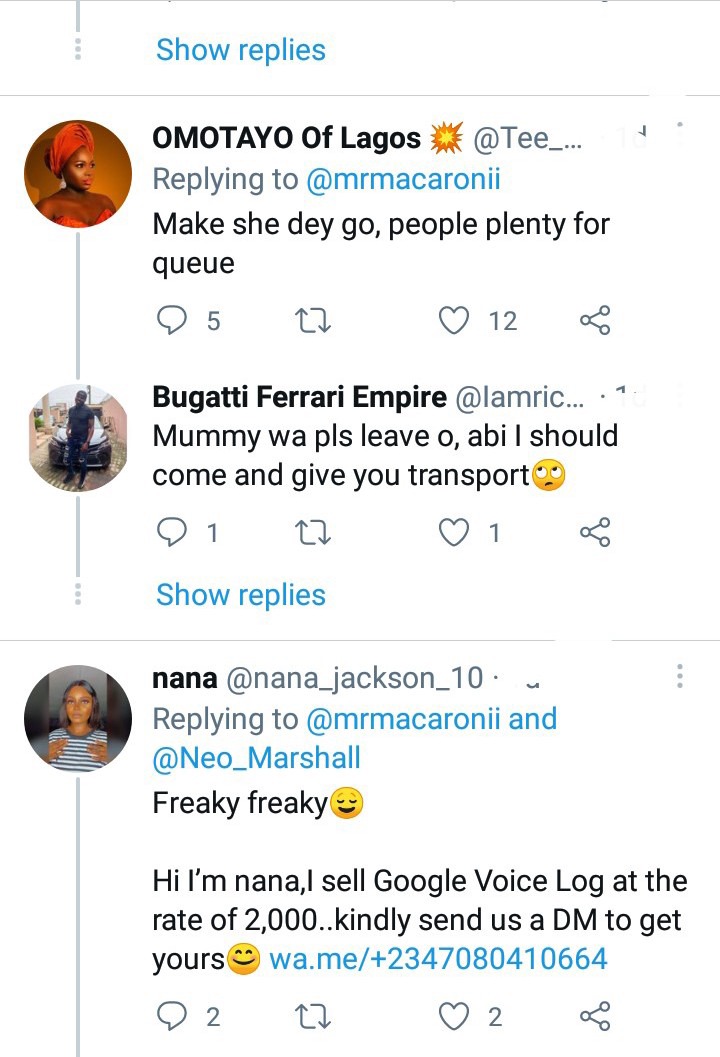Retweet the 'people plenty for queue' tweet
720x1057 pixels.
pyautogui.click(x=313, y=321)
